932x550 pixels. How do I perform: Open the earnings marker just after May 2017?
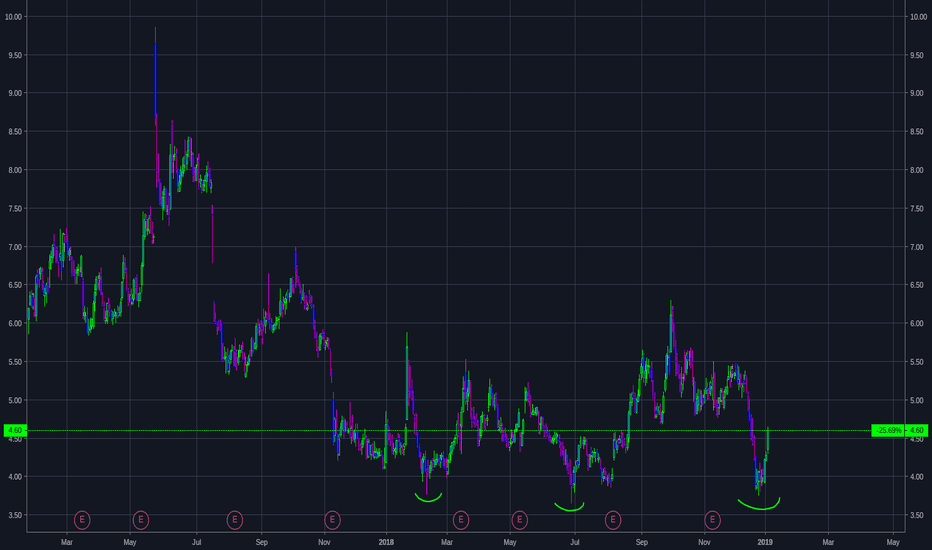[x=140, y=520]
